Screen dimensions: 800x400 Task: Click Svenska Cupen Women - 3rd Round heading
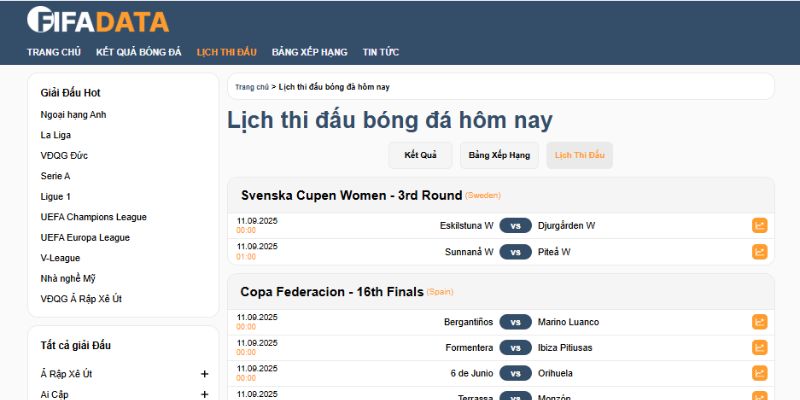click(352, 195)
